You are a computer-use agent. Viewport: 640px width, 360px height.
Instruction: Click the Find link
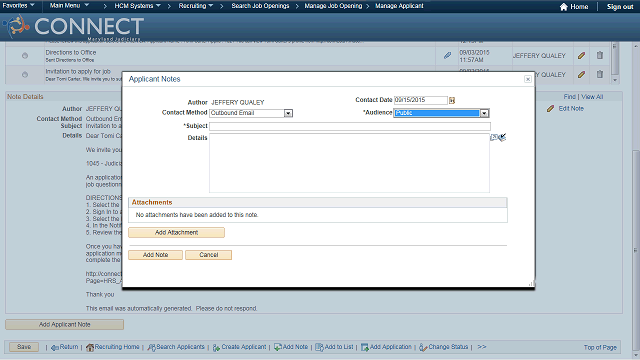(569, 97)
